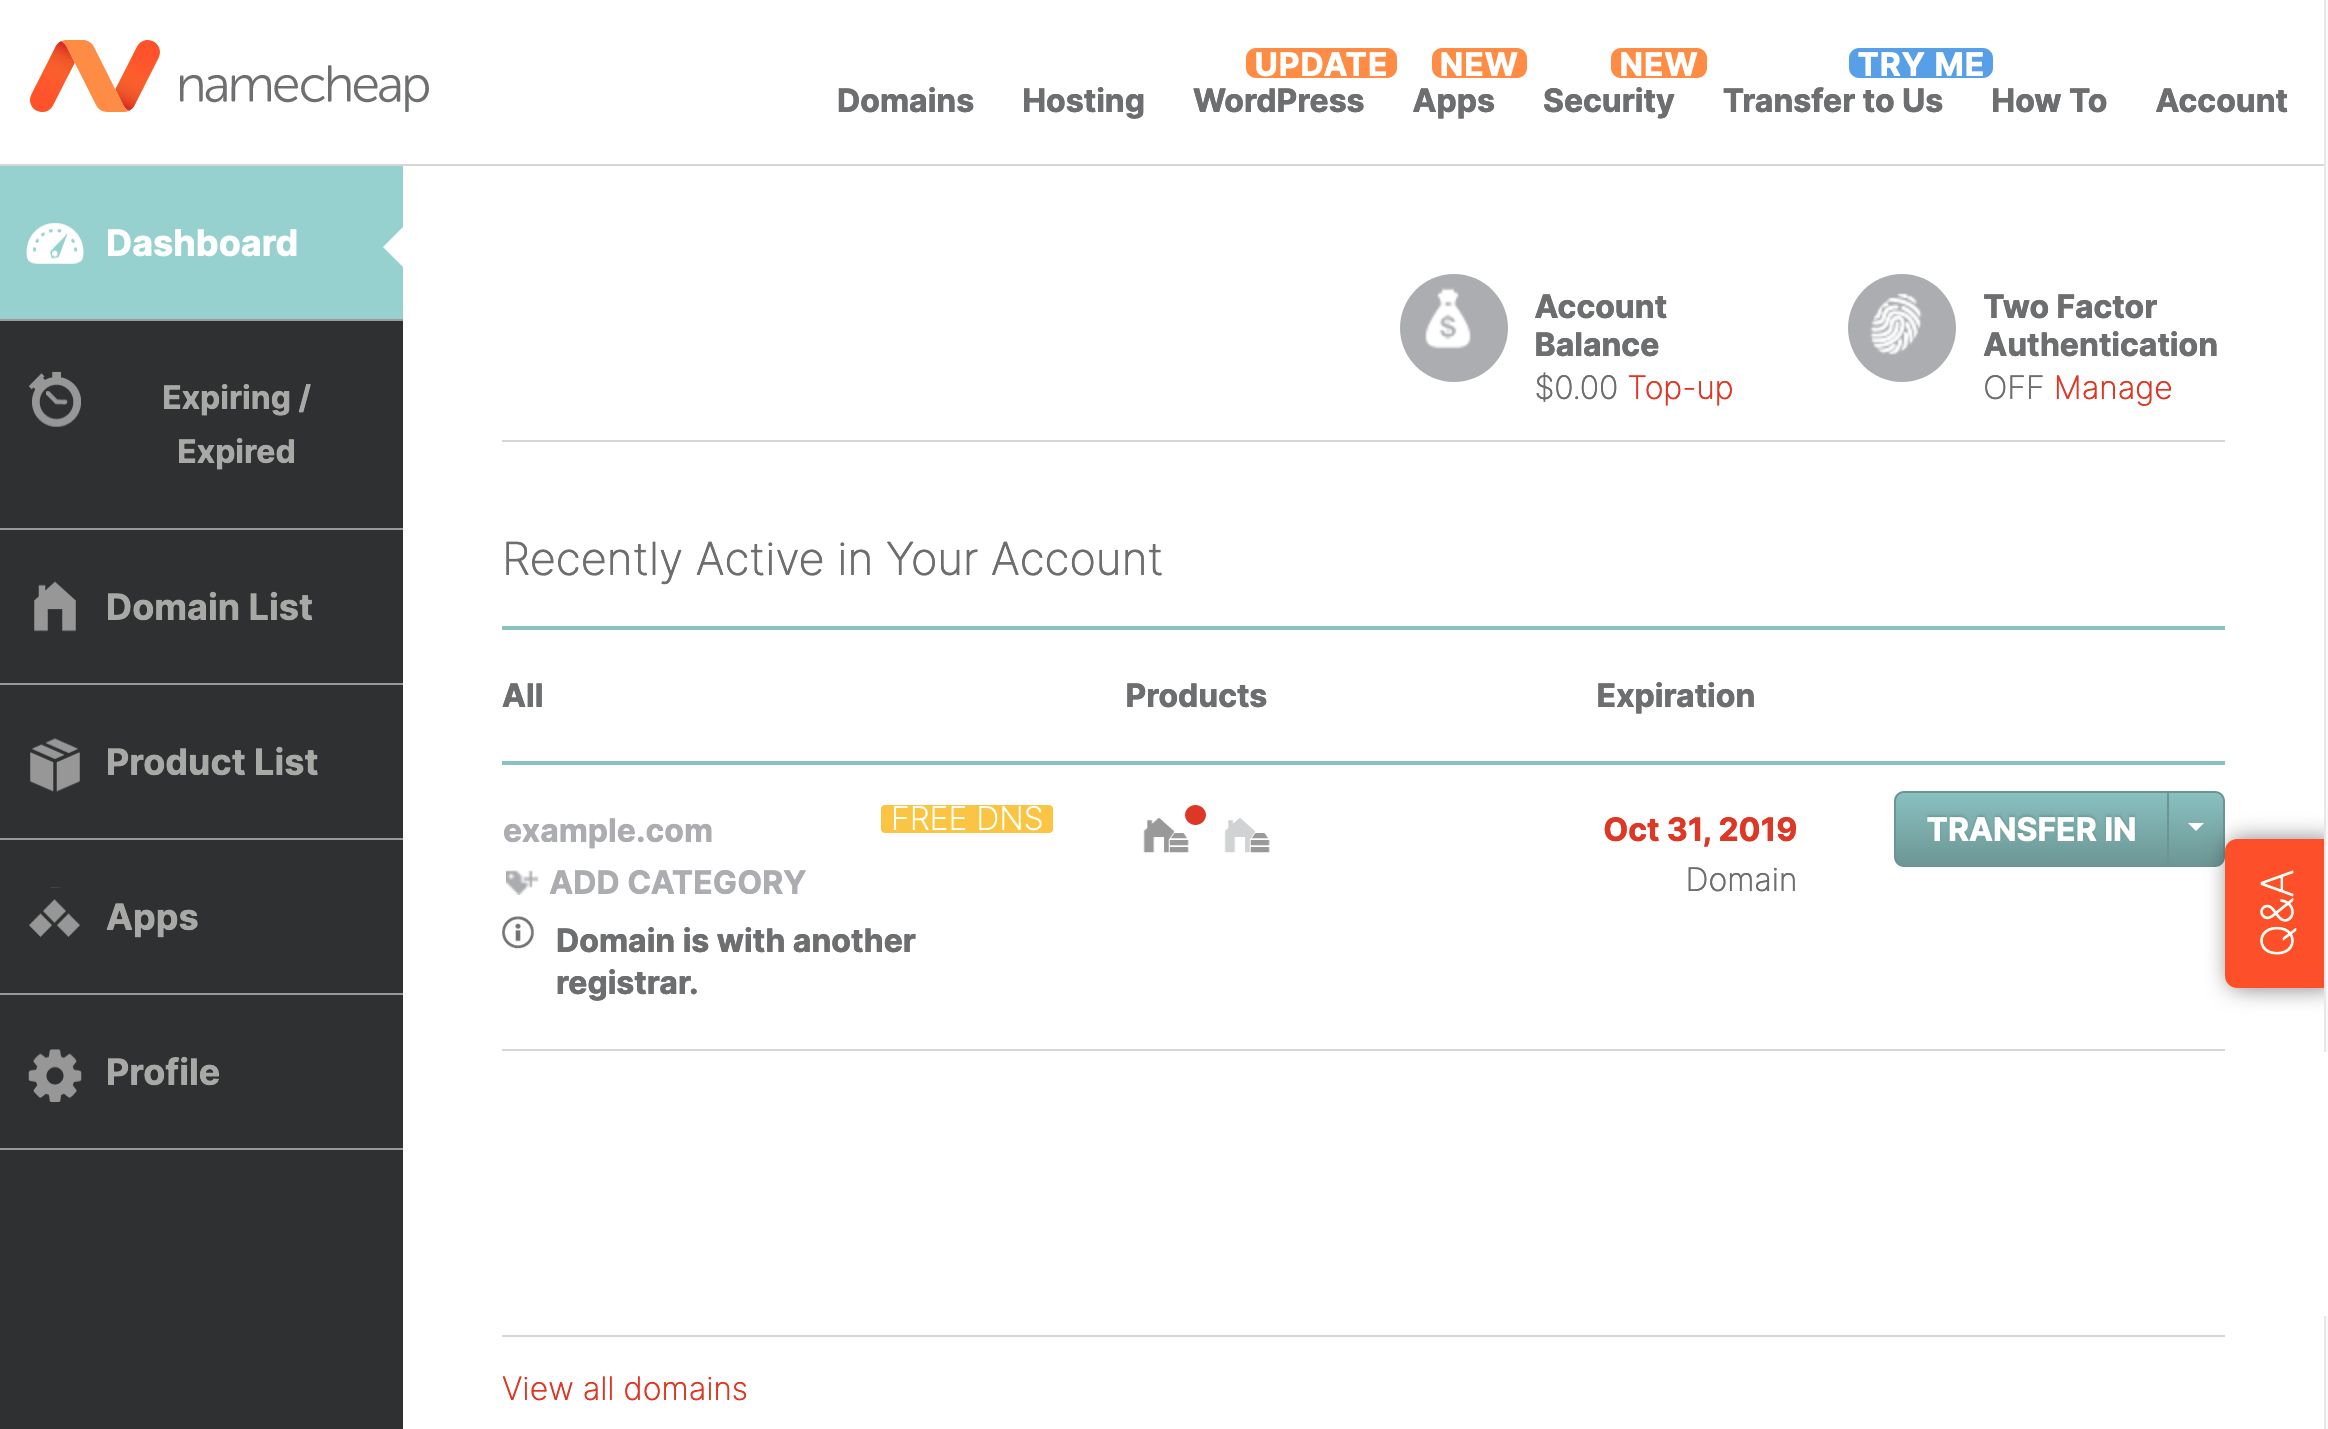Click the product icon with red dot
This screenshot has width=2328, height=1429.
pos(1173,831)
